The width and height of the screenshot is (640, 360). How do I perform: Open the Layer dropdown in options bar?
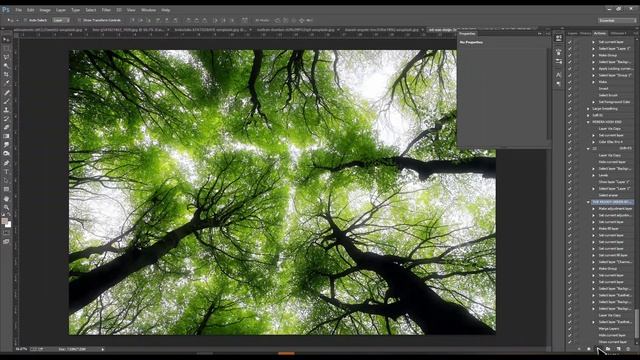[x=61, y=20]
